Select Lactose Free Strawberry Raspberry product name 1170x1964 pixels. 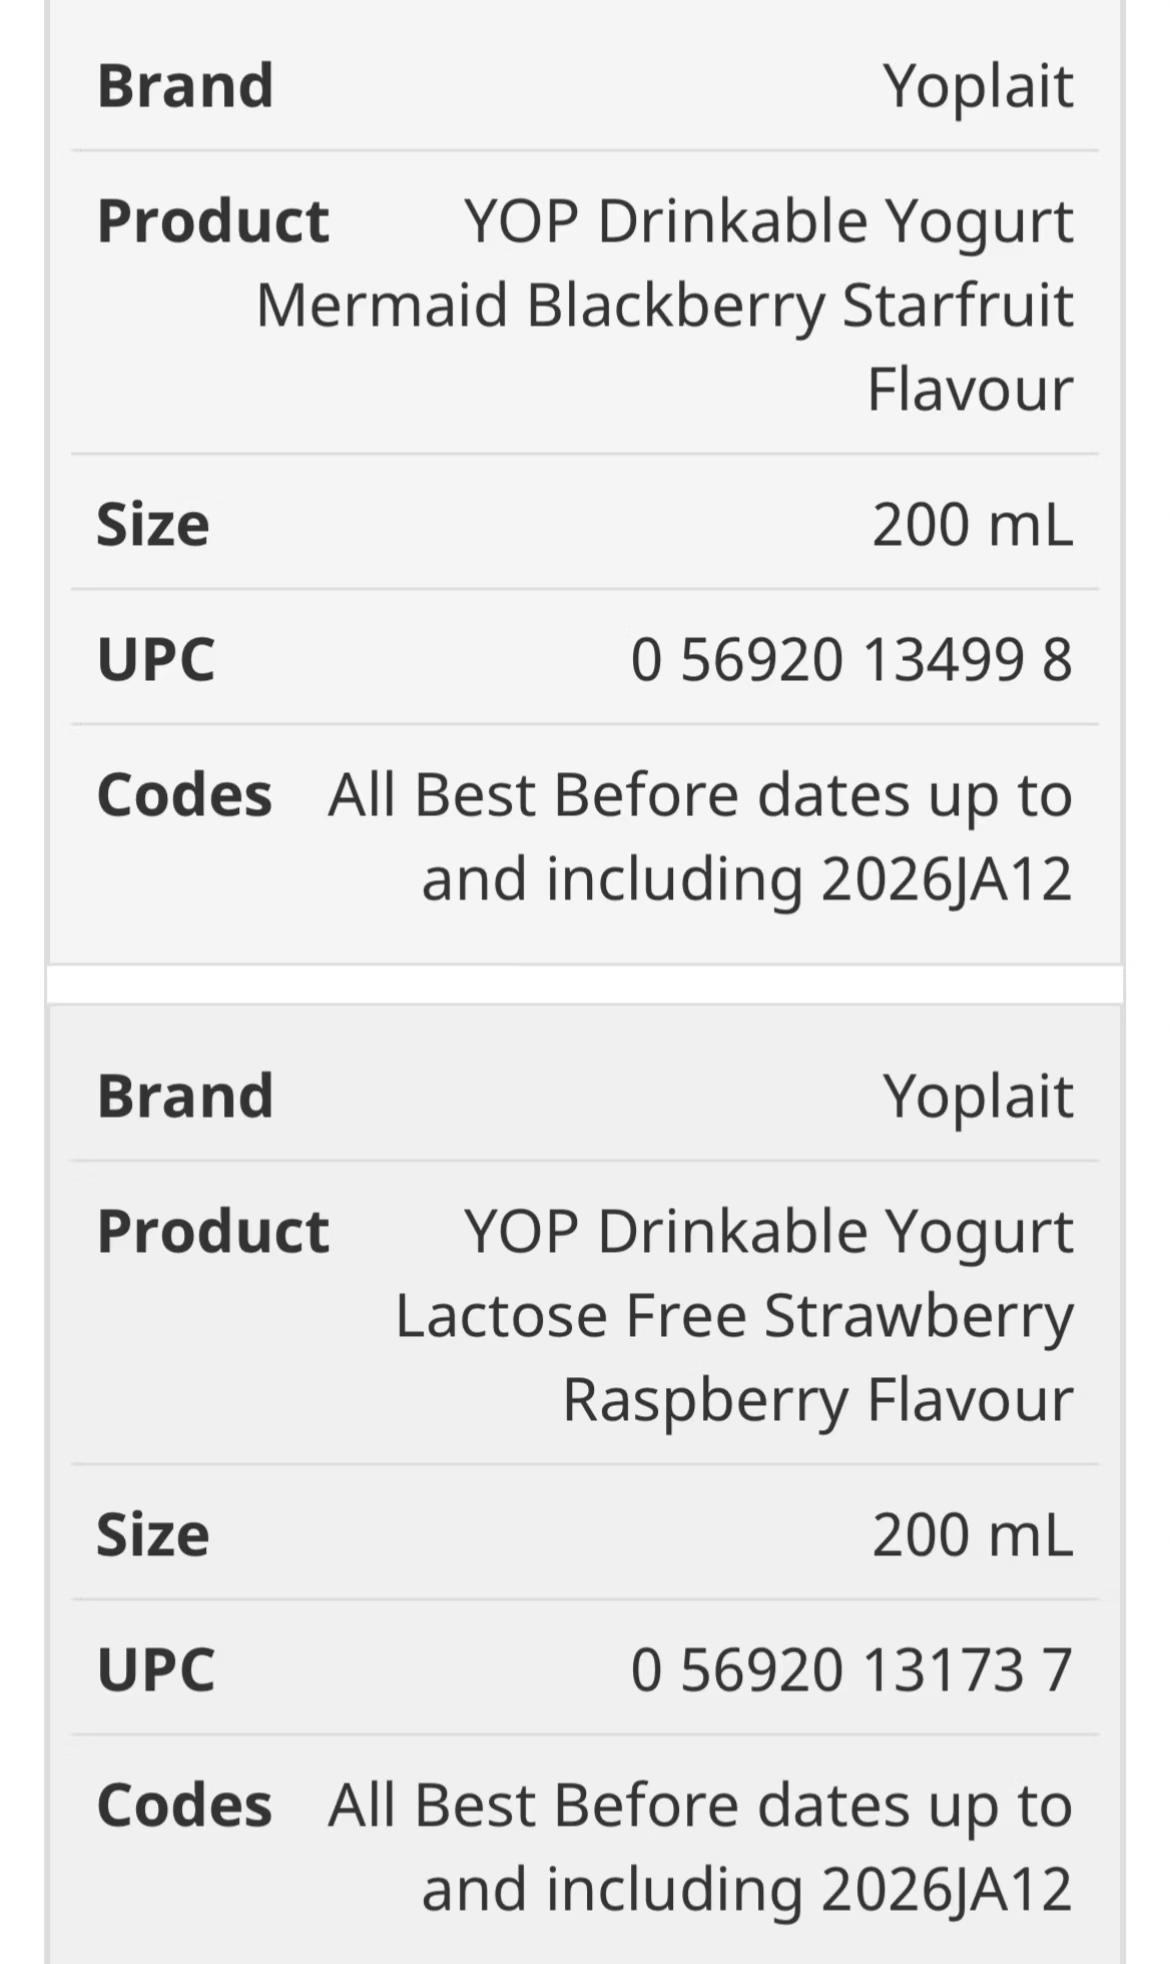coord(734,1314)
